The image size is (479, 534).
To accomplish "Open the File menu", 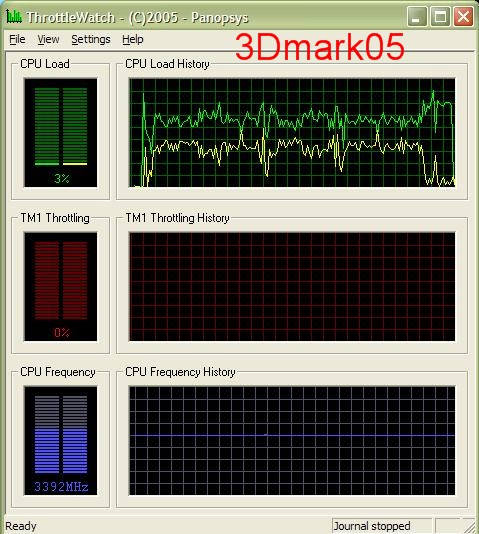I will (17, 40).
